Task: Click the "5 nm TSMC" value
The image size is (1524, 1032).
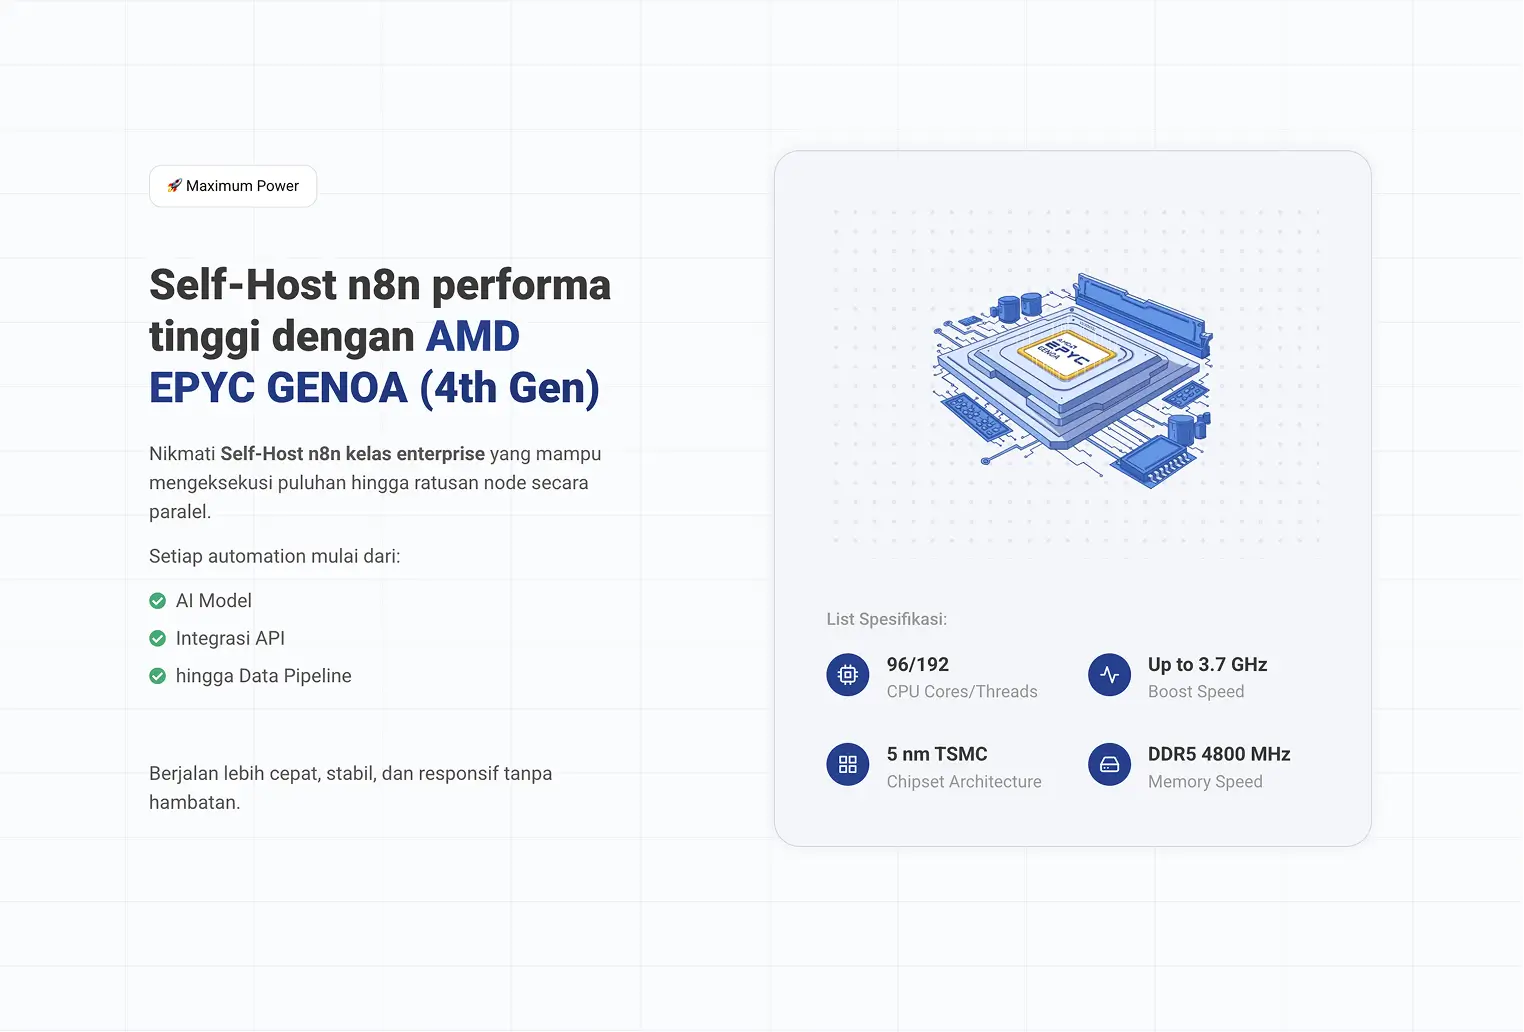Action: (x=937, y=754)
